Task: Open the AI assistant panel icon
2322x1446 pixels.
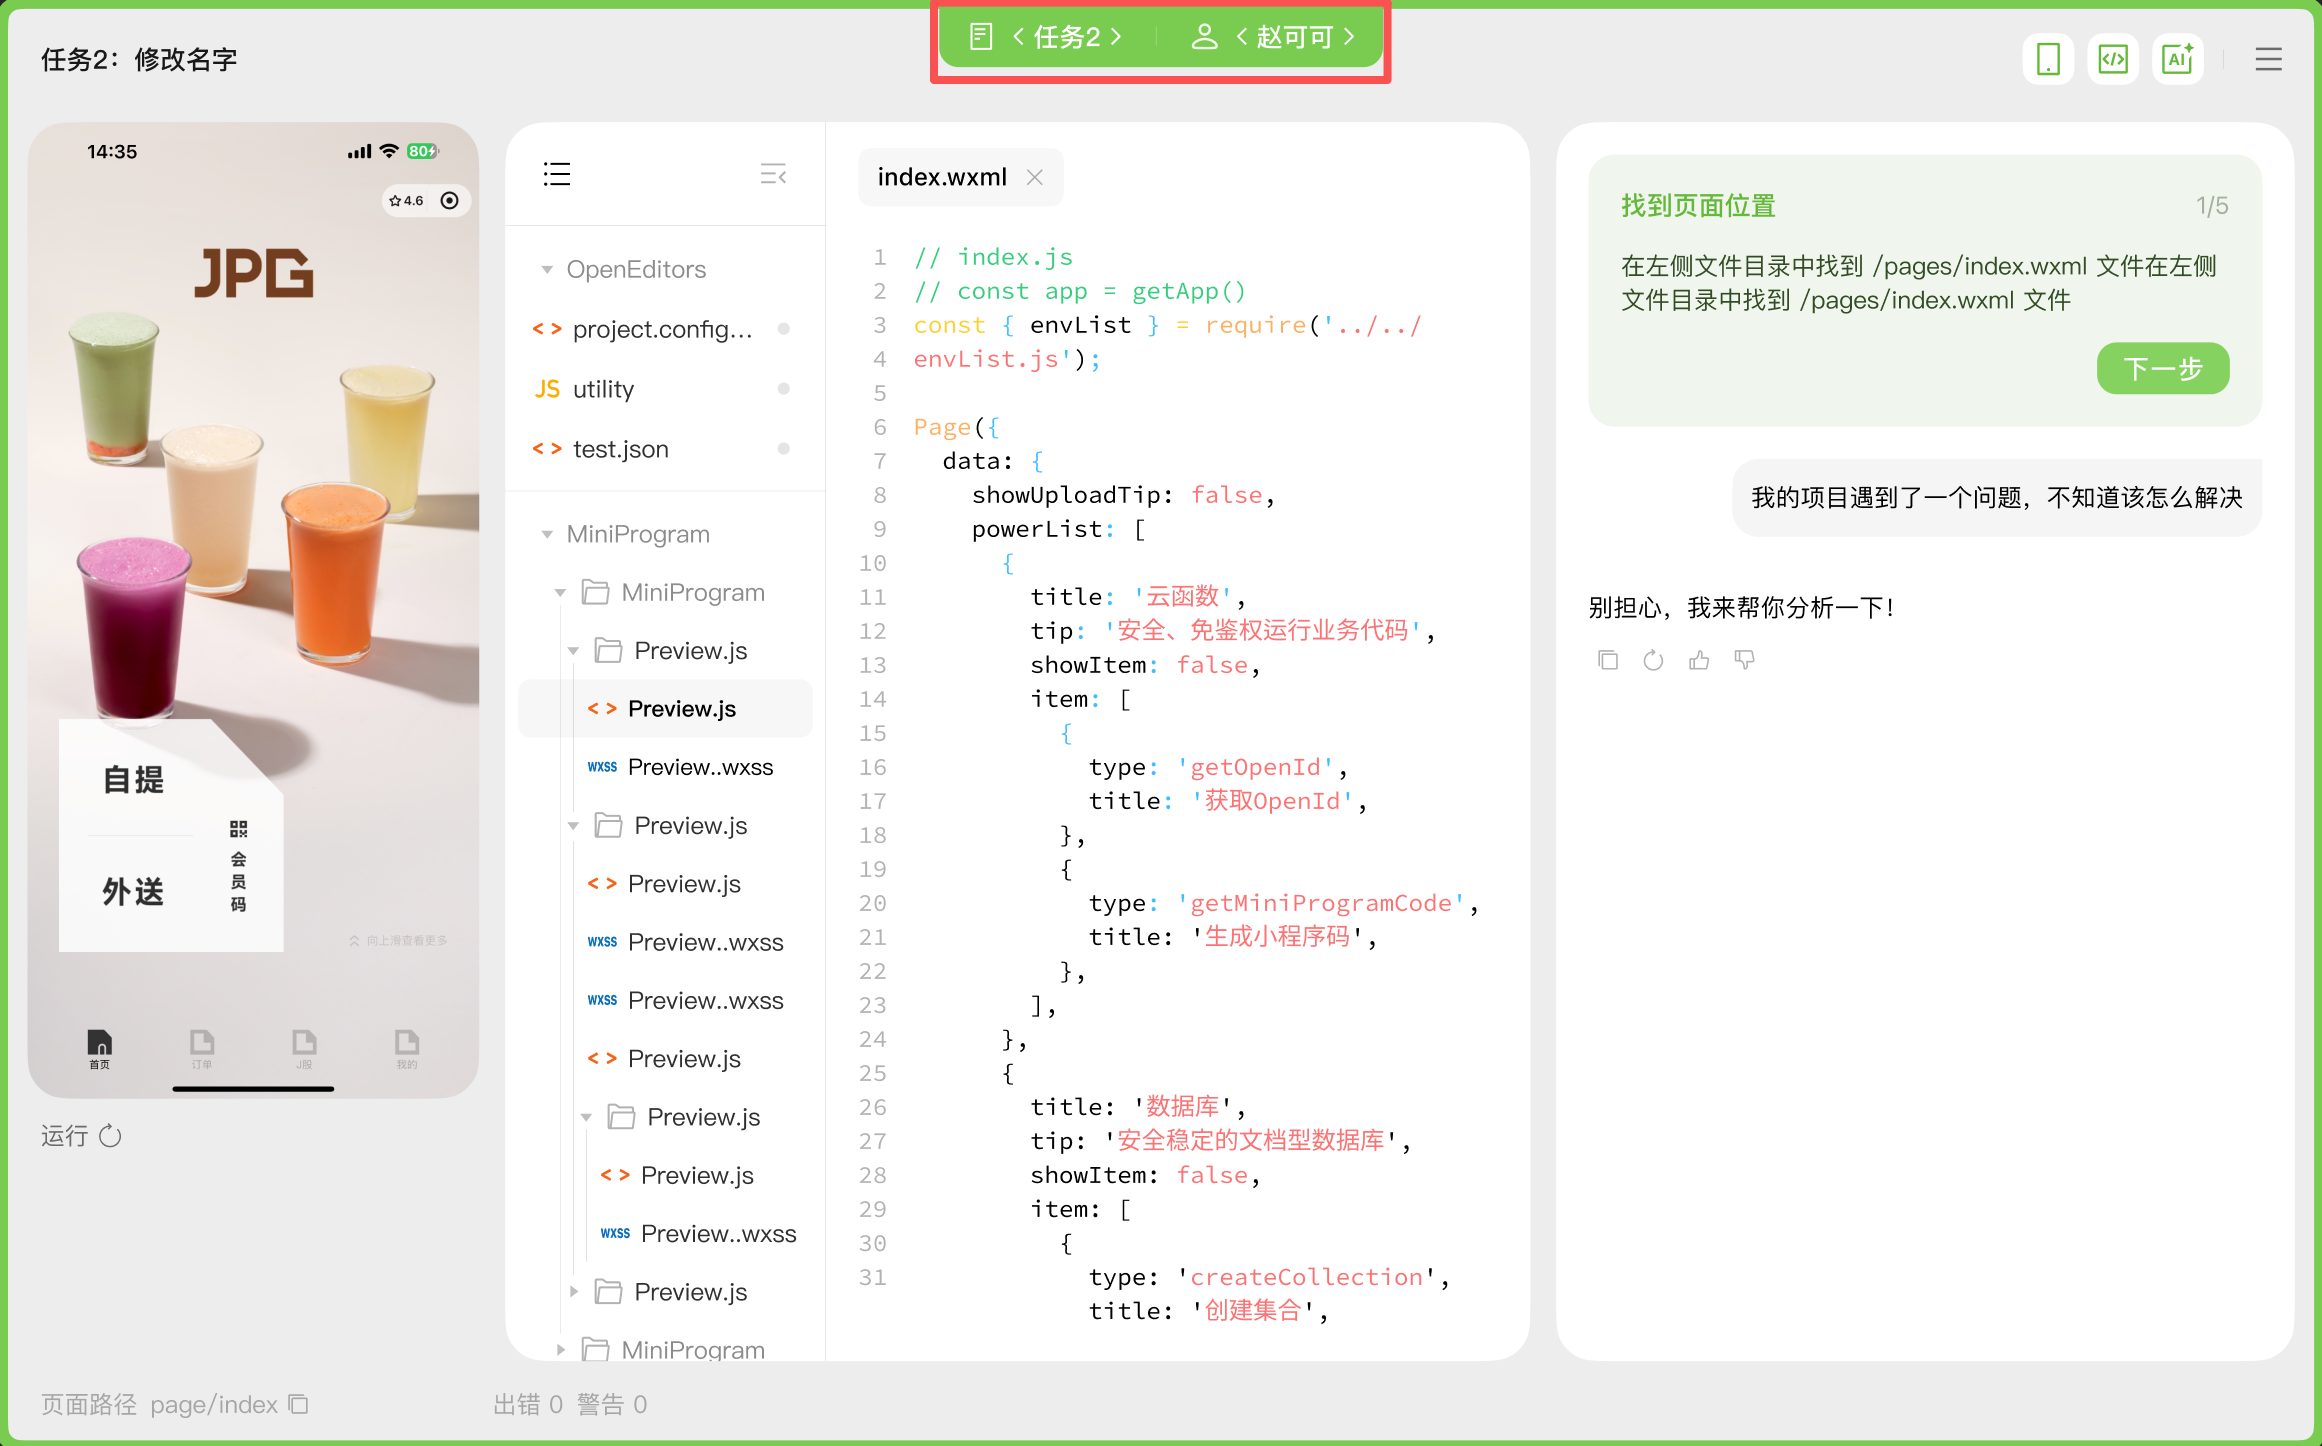Action: (x=2178, y=60)
